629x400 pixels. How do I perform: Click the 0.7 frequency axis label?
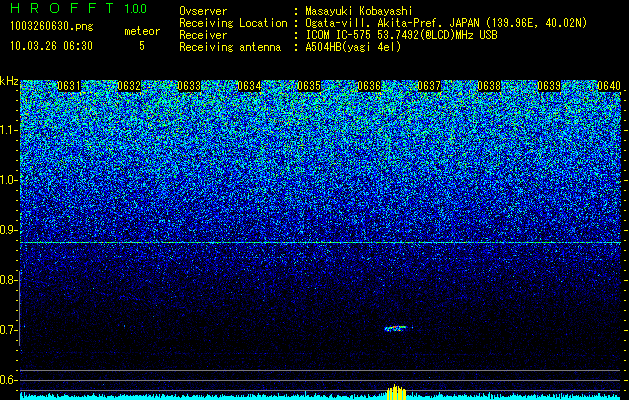(x=9, y=330)
